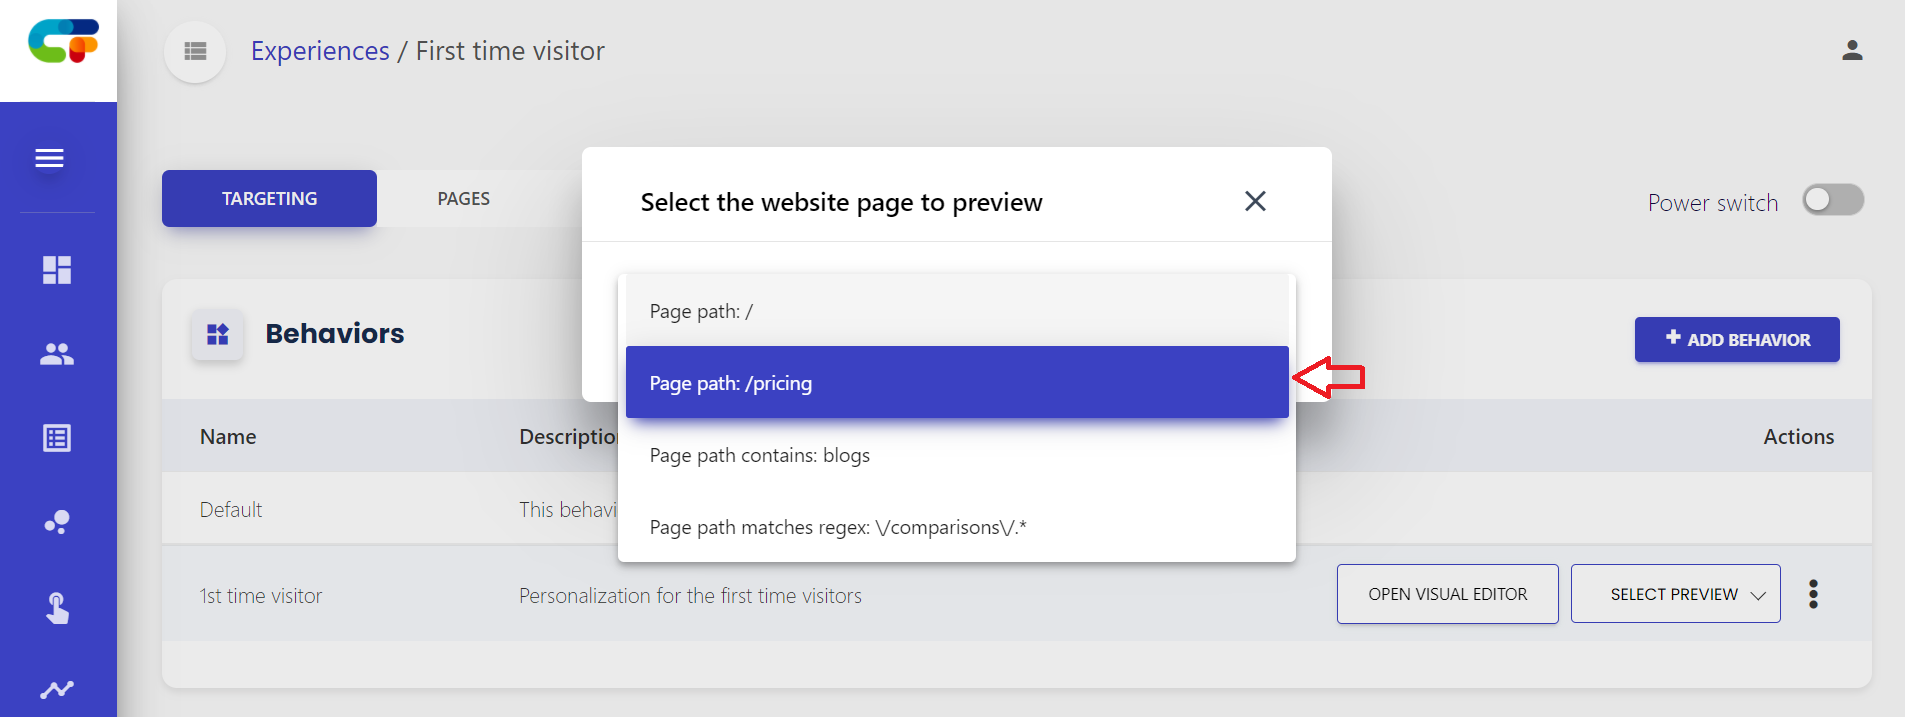
Task: Go to Experiences breadcrumb link
Action: coord(320,51)
